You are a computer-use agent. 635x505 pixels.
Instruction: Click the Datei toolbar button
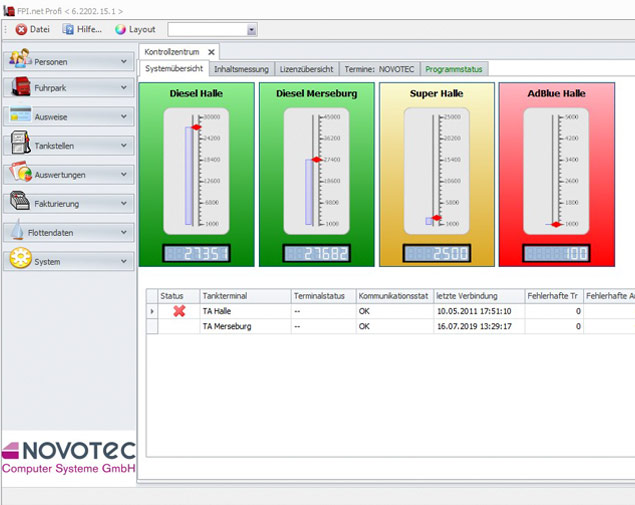point(33,30)
